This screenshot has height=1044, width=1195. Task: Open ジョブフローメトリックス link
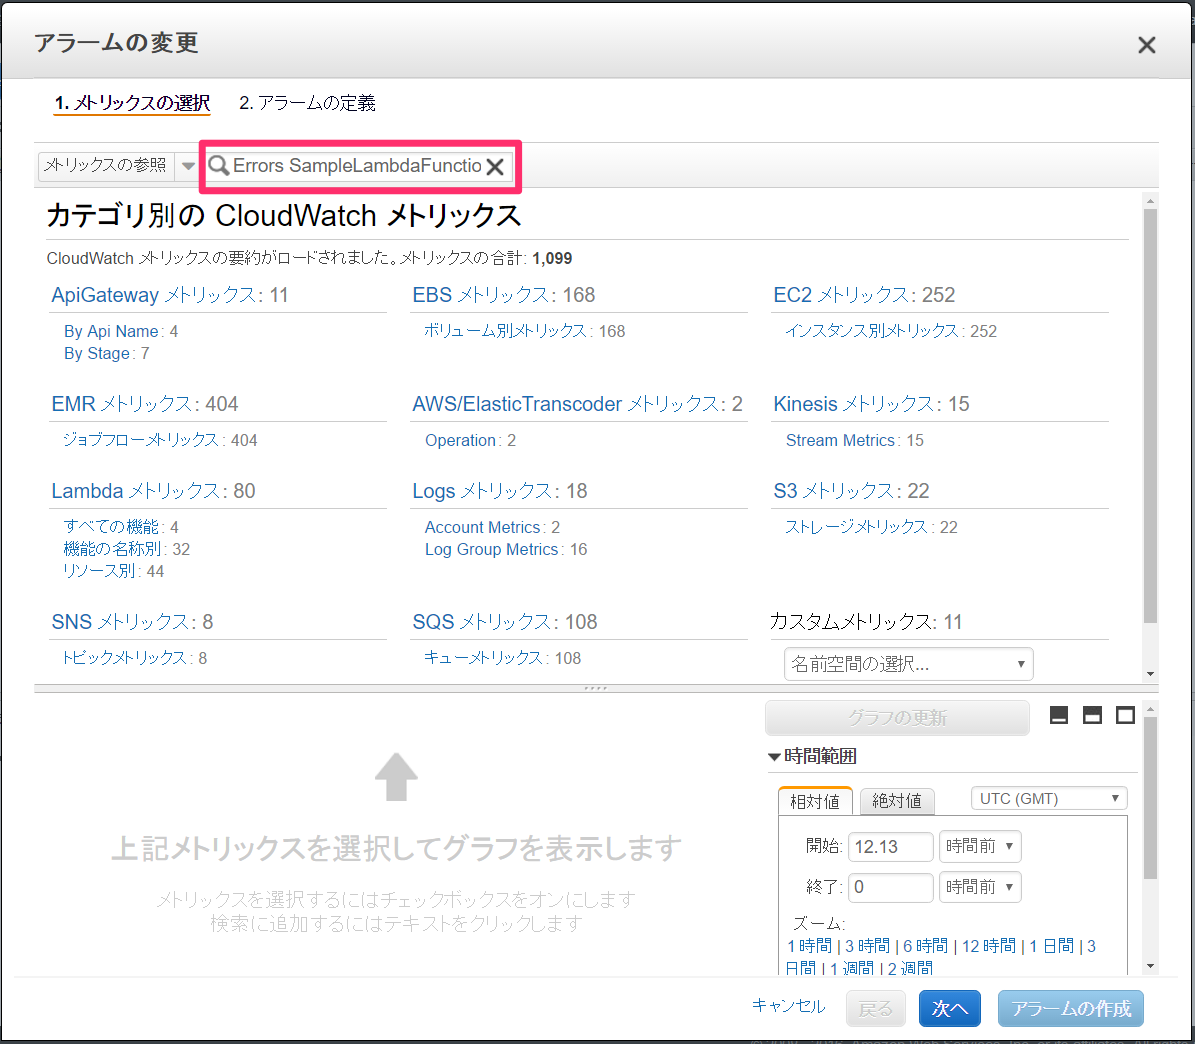(x=140, y=440)
